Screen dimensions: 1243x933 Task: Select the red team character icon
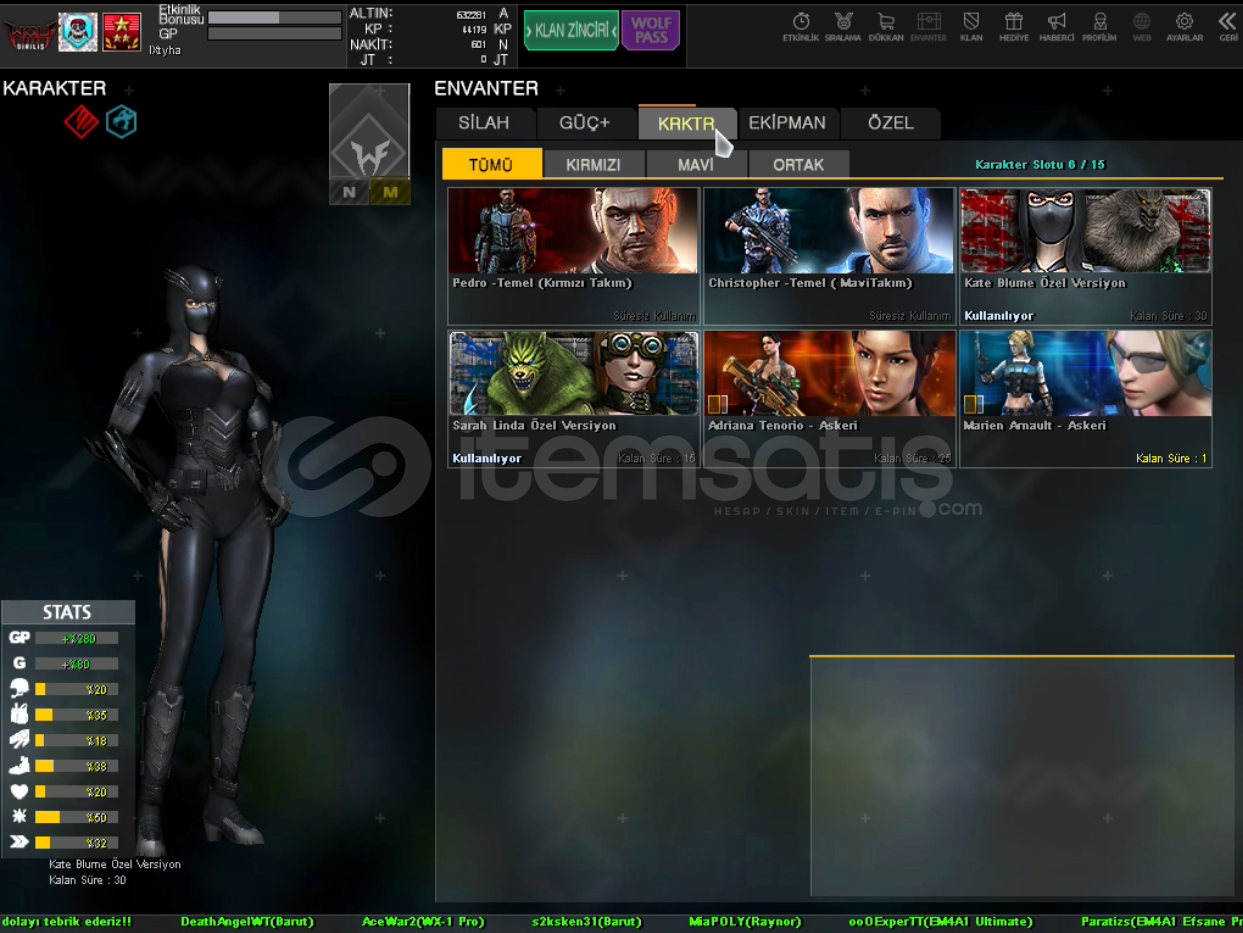[81, 122]
